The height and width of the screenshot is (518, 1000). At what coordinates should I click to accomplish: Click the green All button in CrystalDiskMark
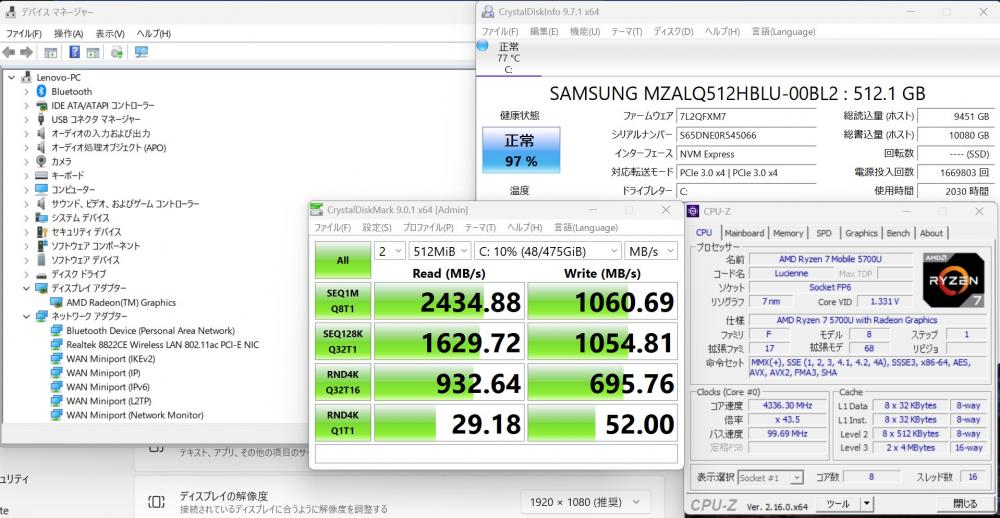pos(342,260)
